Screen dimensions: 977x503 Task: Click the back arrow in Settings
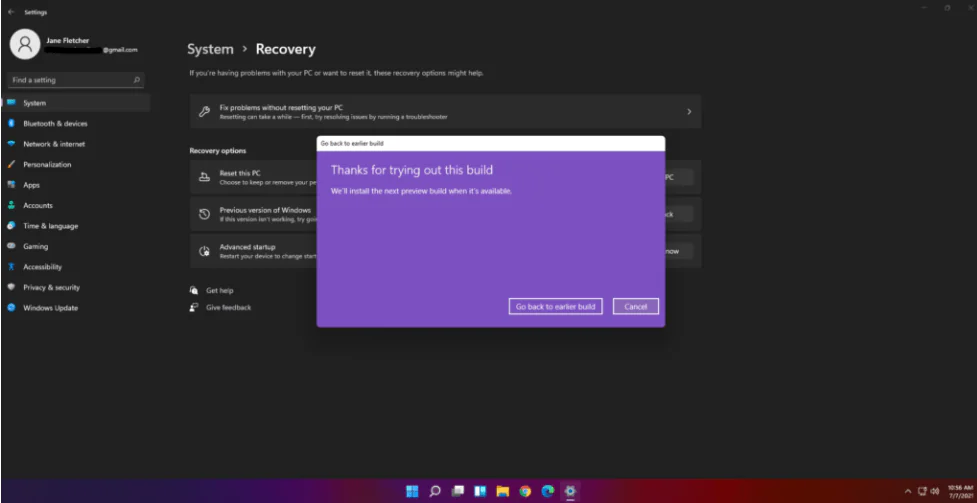tap(10, 13)
